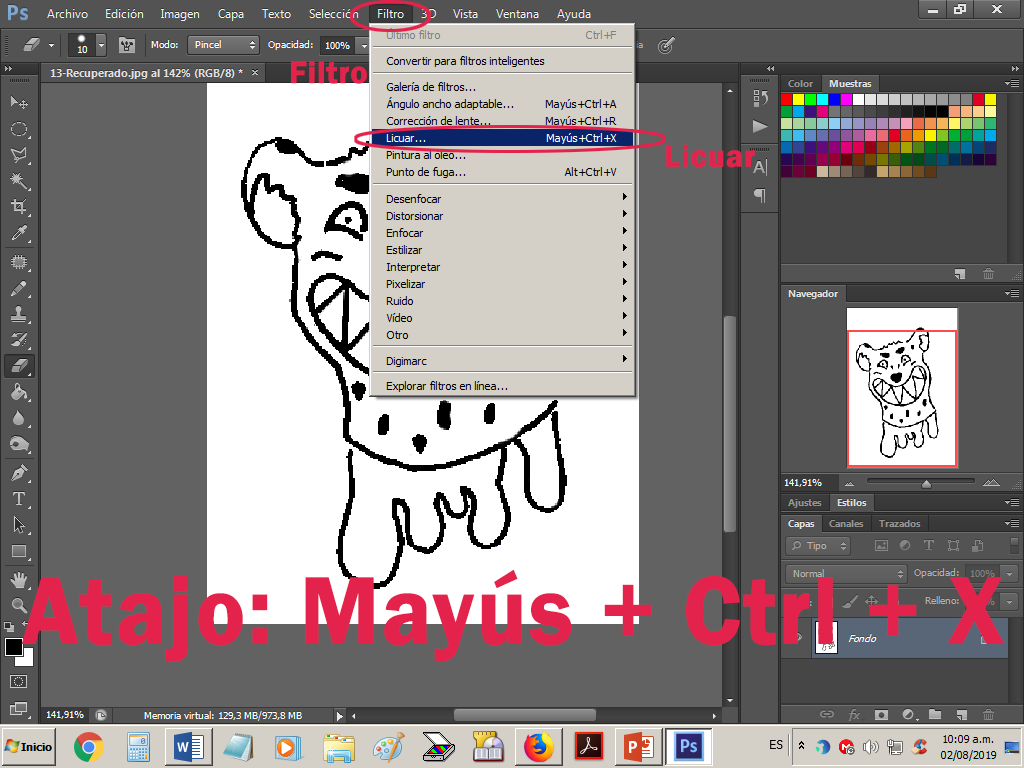The width and height of the screenshot is (1024, 768).
Task: Click the create new layer icon
Action: coord(961,714)
